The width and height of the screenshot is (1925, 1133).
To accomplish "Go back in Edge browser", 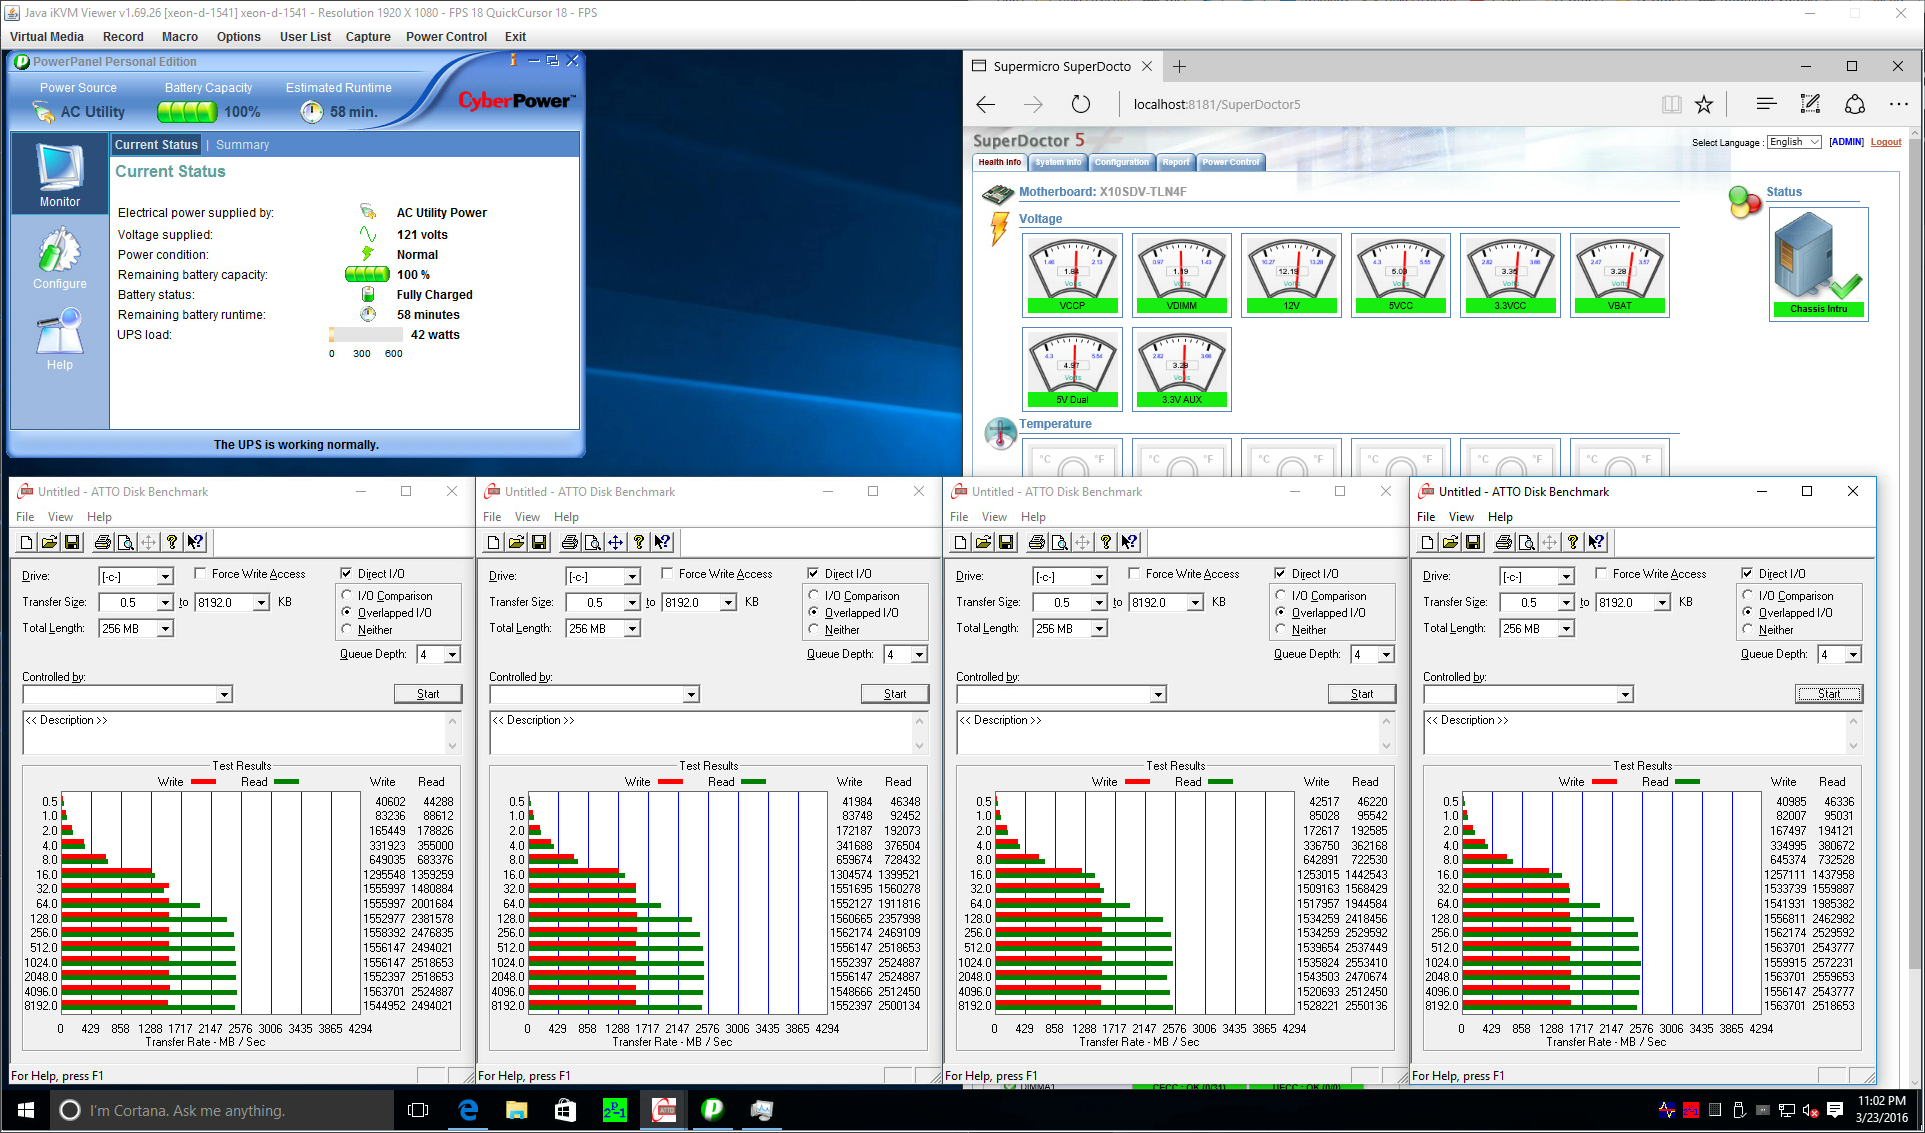I will 986,104.
